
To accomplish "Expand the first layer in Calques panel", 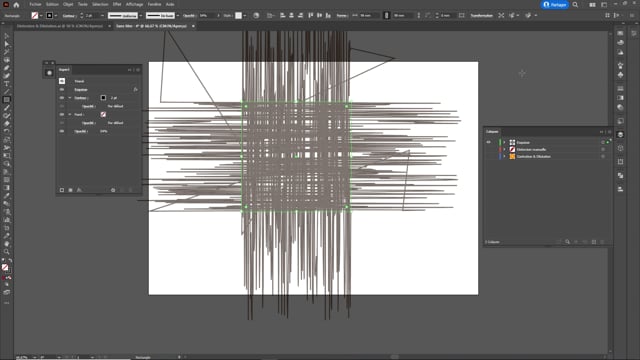I will click(504, 142).
